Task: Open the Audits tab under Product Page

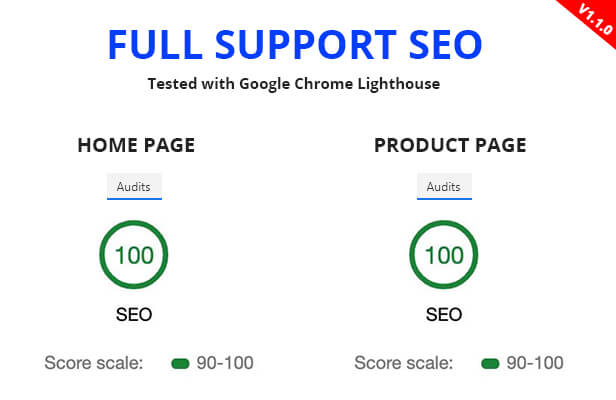Action: pyautogui.click(x=444, y=186)
